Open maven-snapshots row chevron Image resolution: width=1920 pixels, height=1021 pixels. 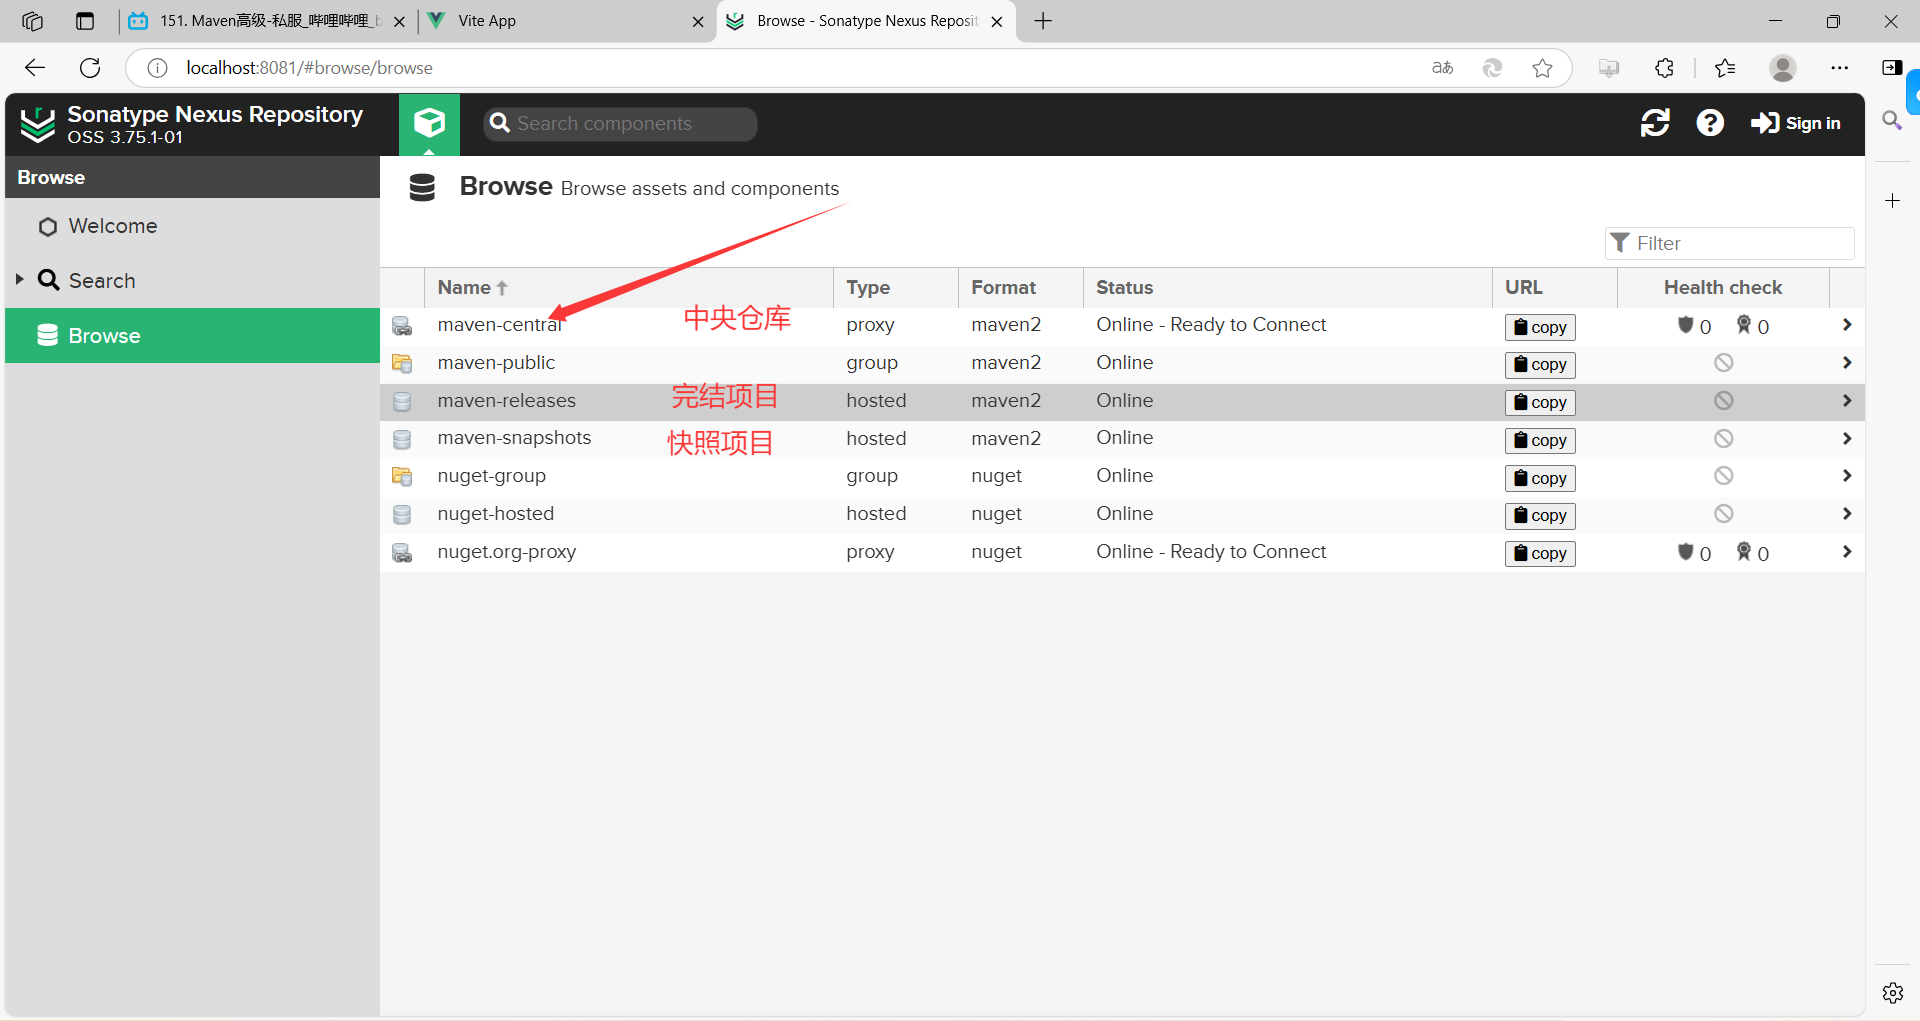[x=1847, y=439]
